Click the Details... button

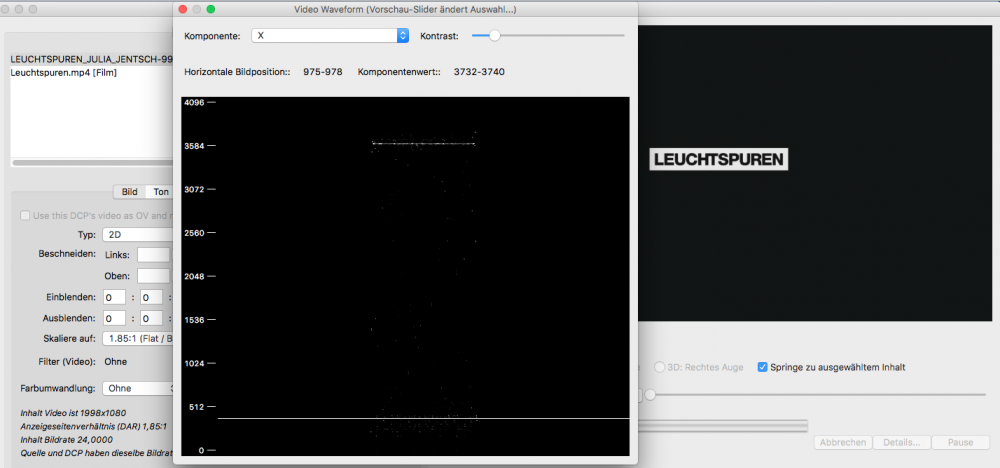[x=901, y=442]
